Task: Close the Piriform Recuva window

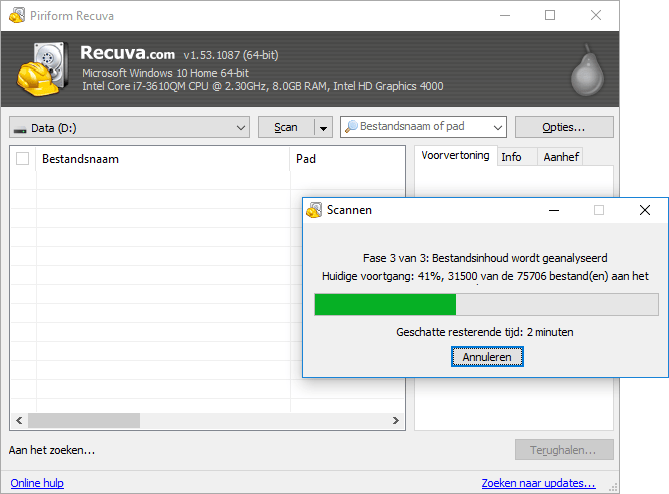Action: (596, 15)
